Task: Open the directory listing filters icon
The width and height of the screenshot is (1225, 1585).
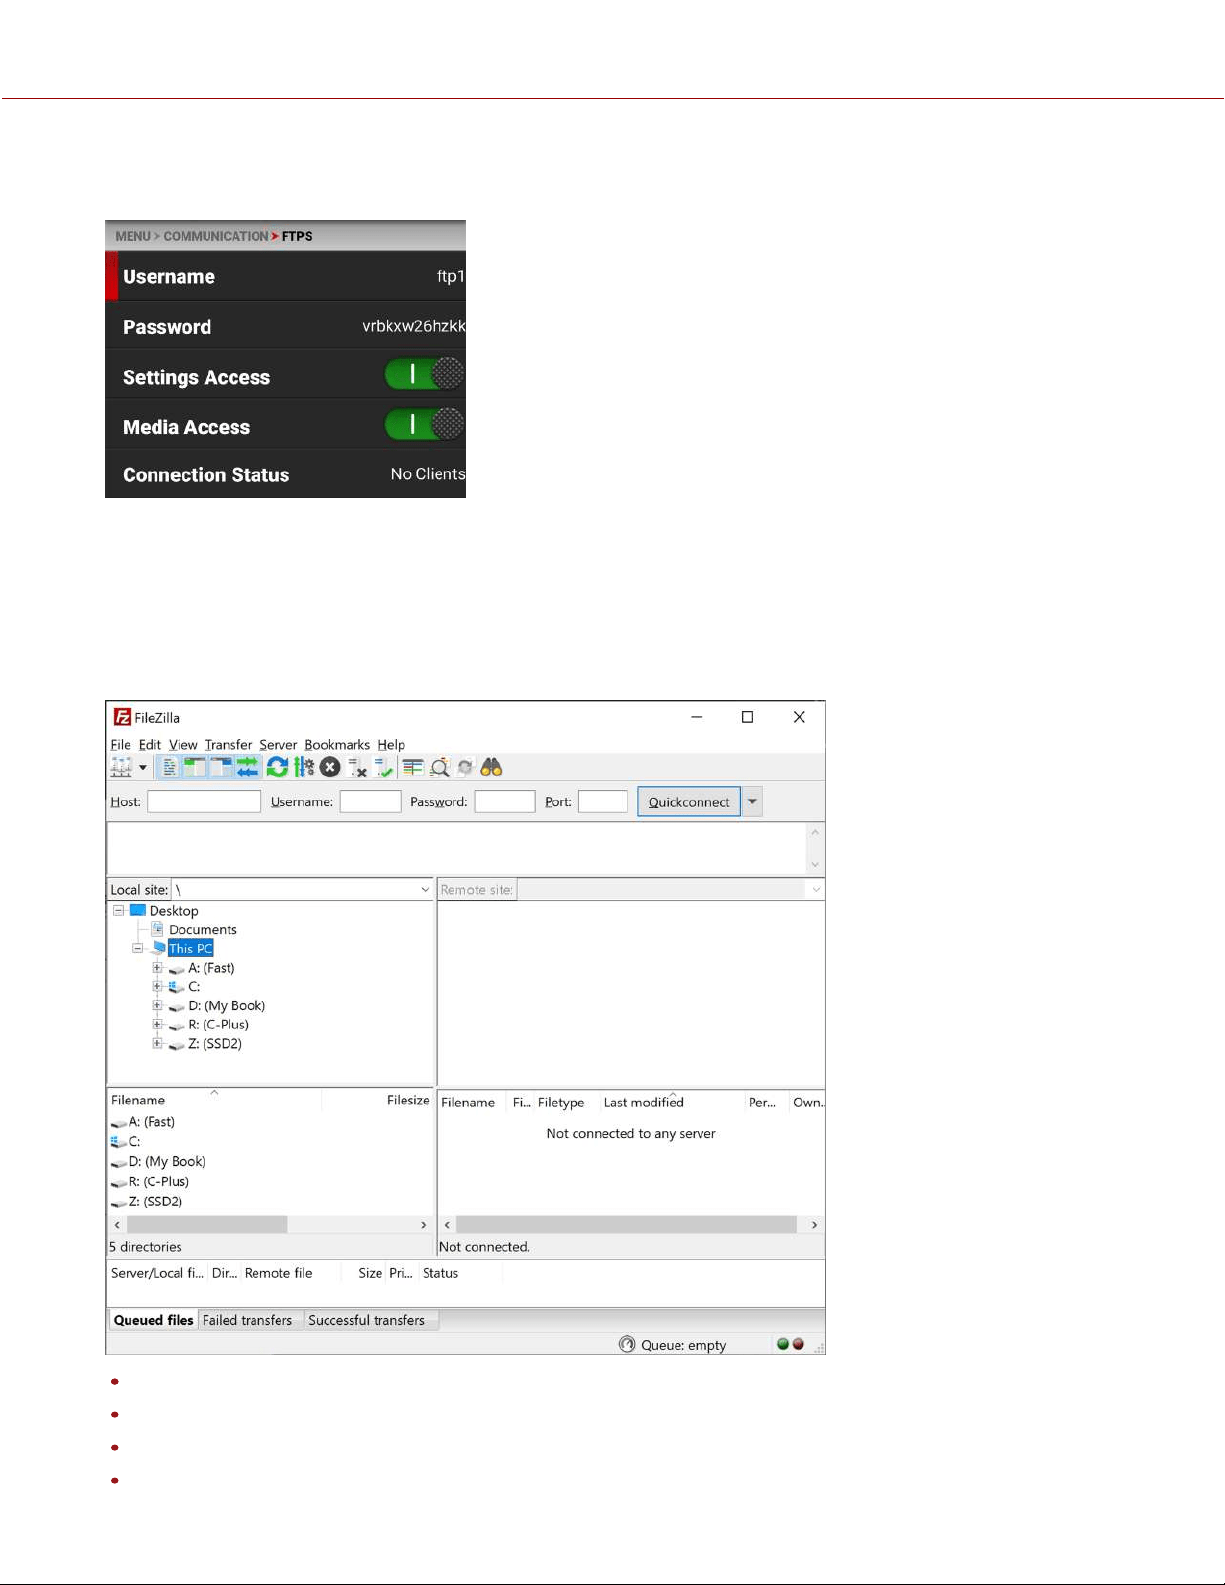Action: [x=412, y=767]
